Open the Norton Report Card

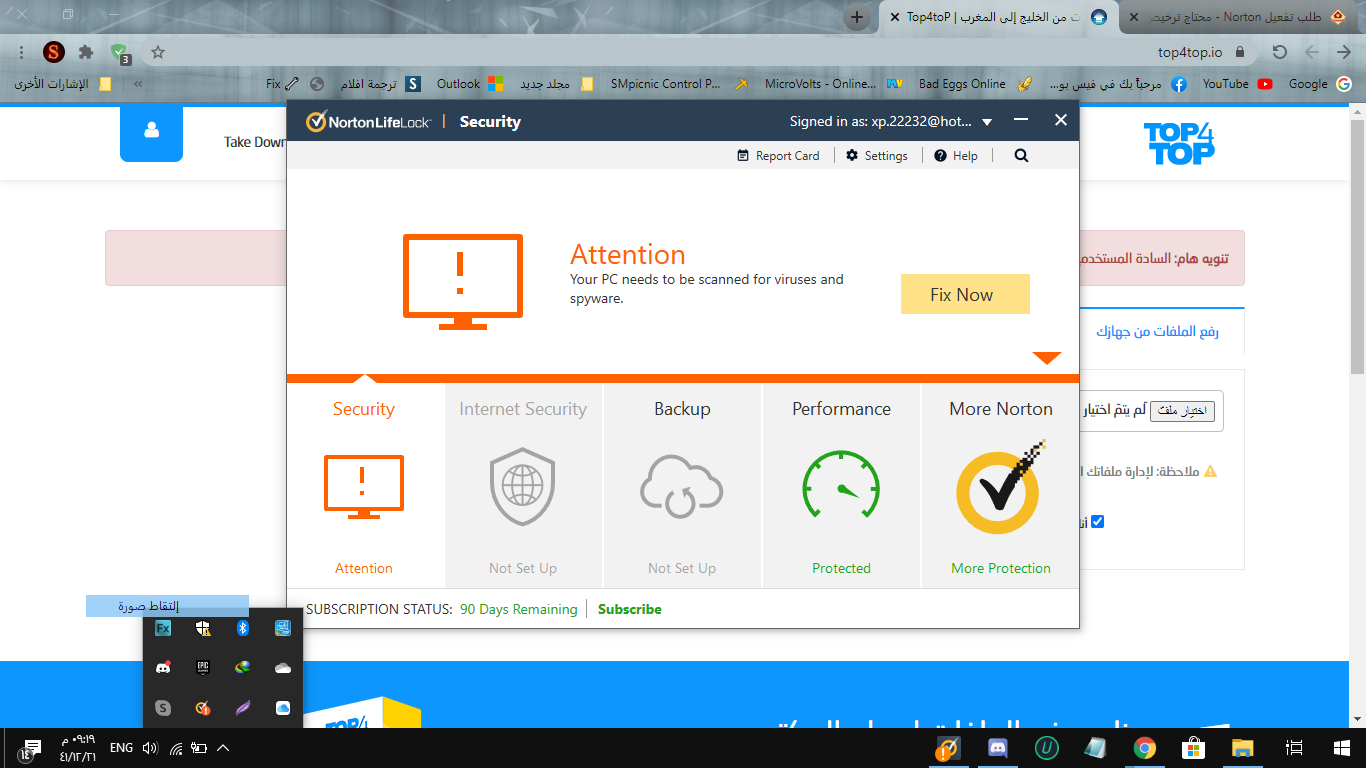tap(778, 155)
